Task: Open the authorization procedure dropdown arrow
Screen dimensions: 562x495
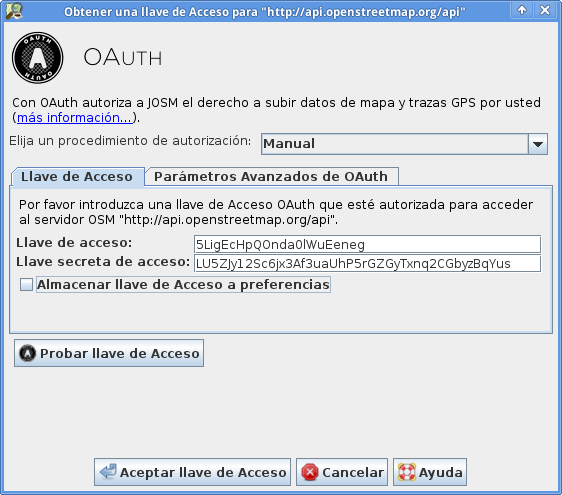Action: (538, 144)
